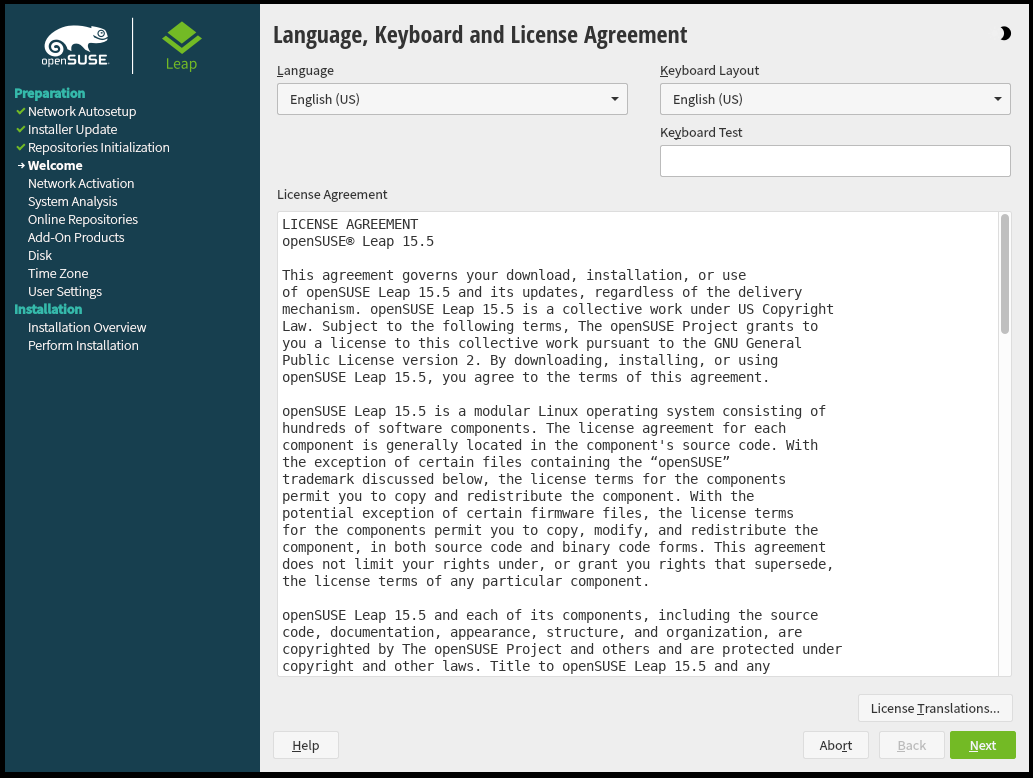Expand the Keyboard Layout combo box
This screenshot has width=1033, height=778.
(x=835, y=99)
